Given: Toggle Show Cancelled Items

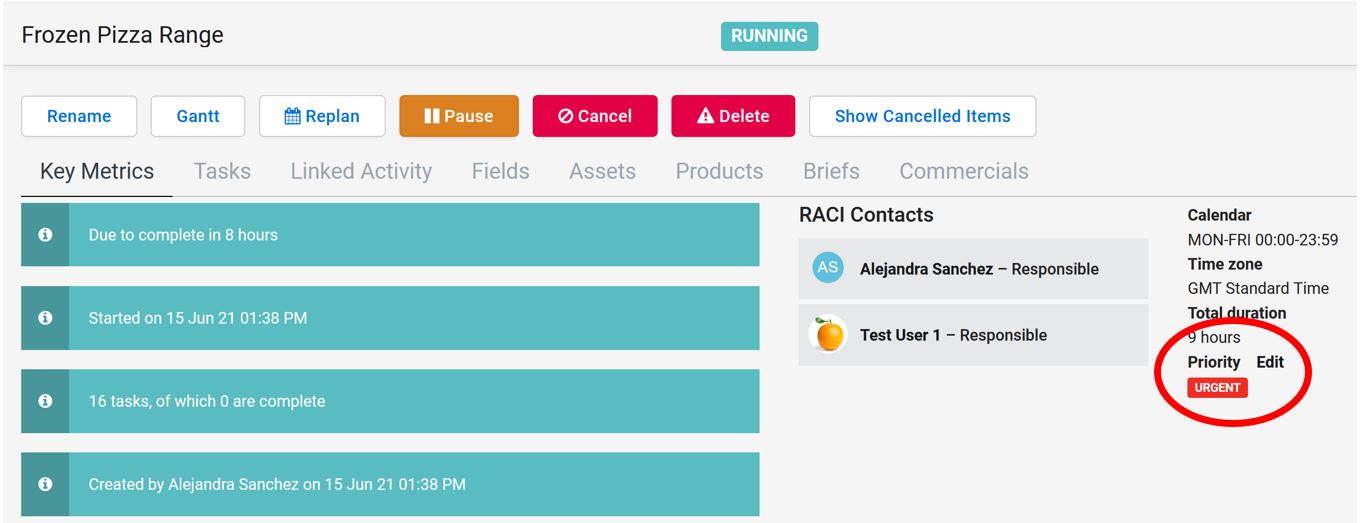Looking at the screenshot, I should (922, 116).
